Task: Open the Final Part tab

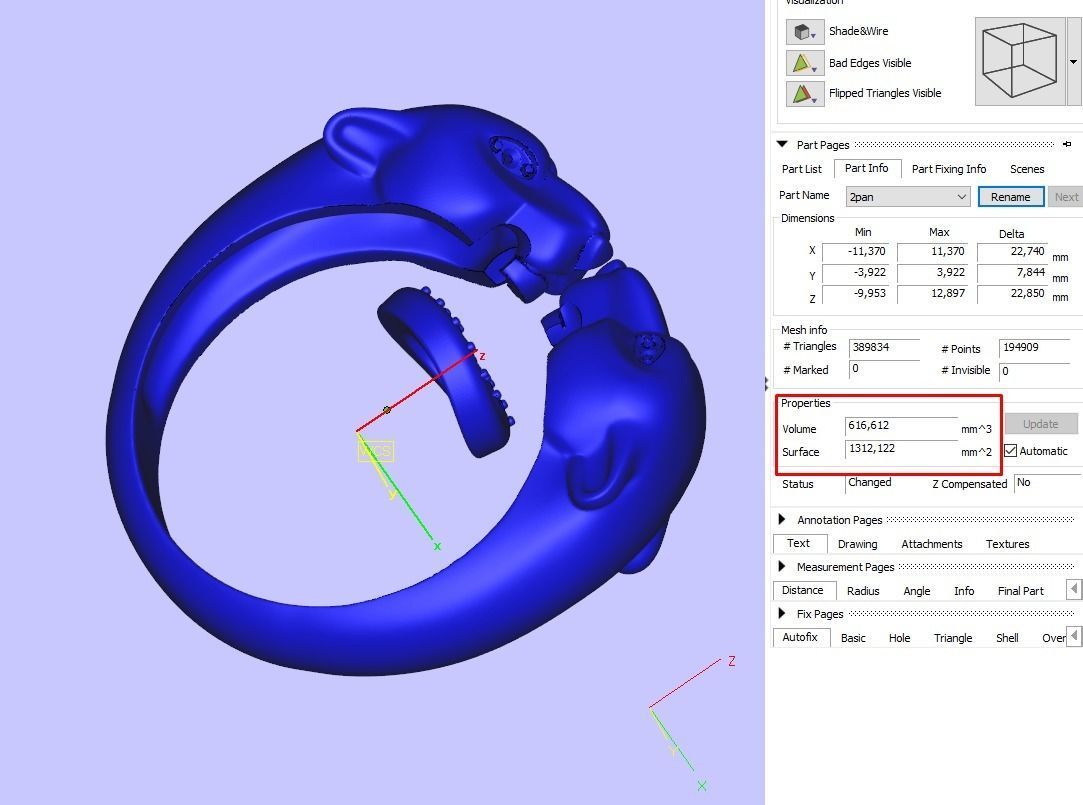Action: coord(1020,591)
